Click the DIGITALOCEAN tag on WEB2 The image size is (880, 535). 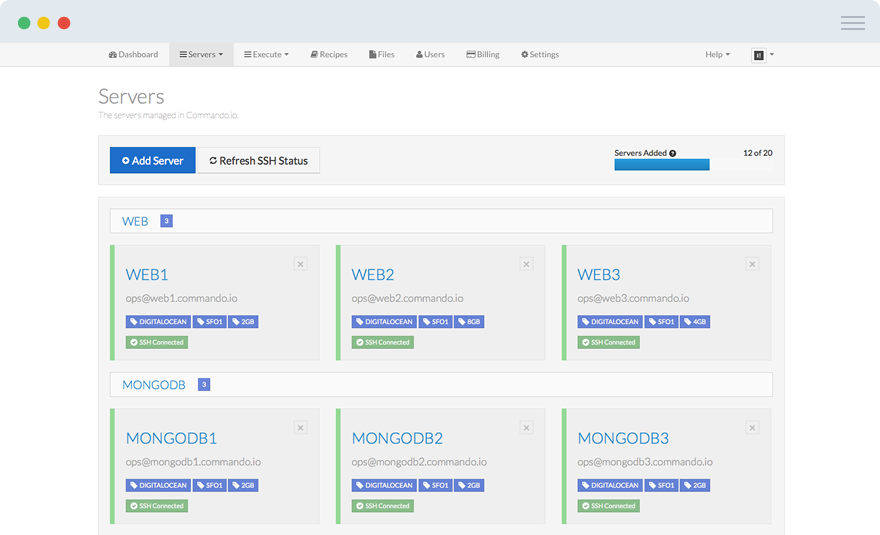pyautogui.click(x=384, y=322)
